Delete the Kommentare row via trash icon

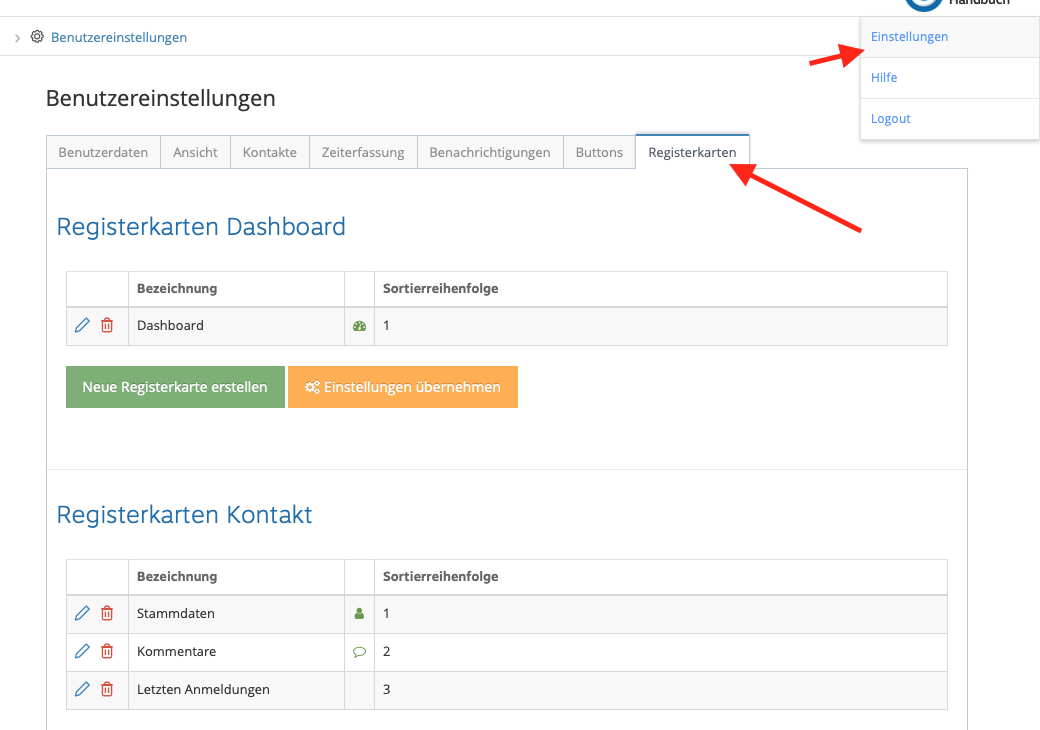(107, 651)
